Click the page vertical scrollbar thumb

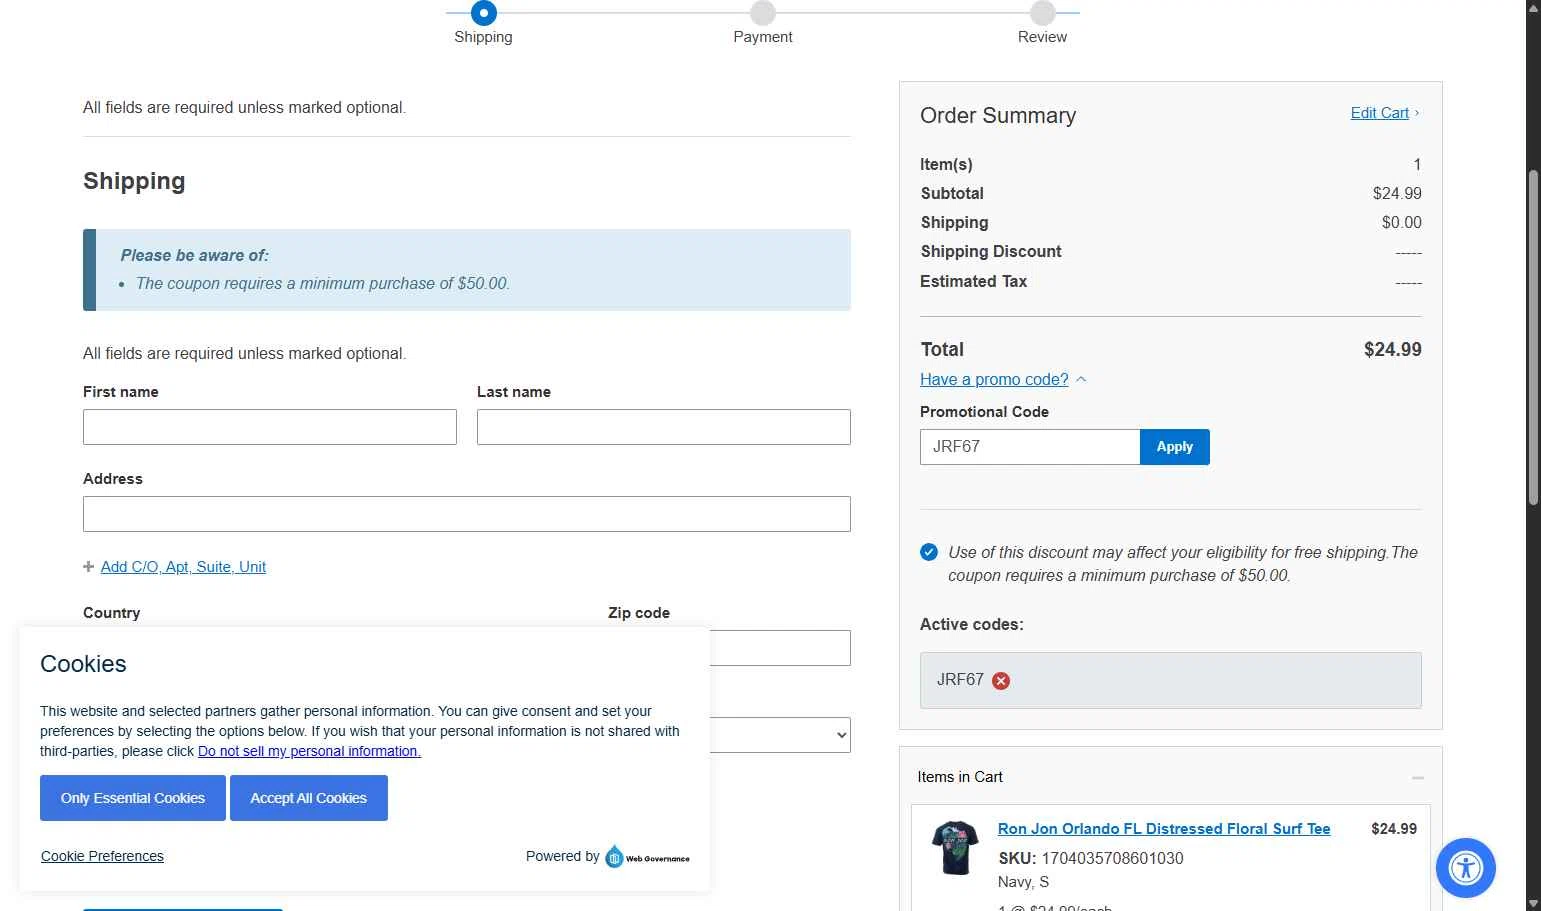(x=1533, y=338)
